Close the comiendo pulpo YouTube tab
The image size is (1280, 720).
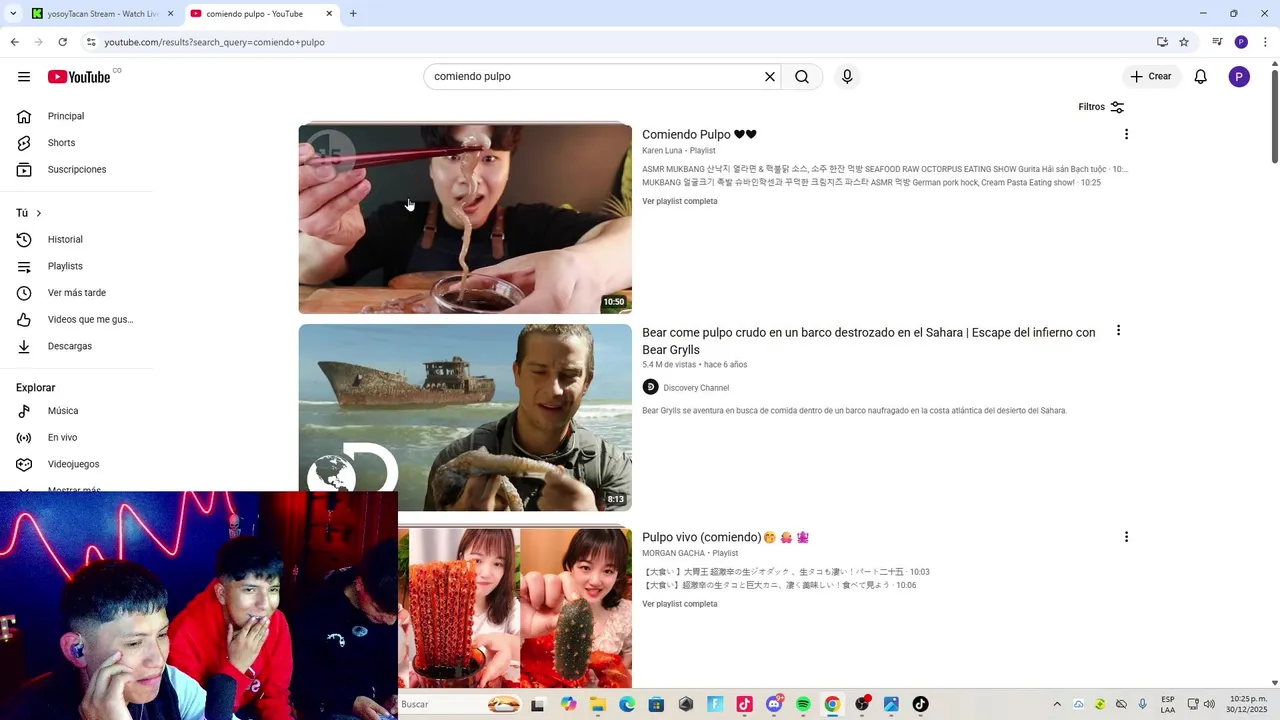329,14
